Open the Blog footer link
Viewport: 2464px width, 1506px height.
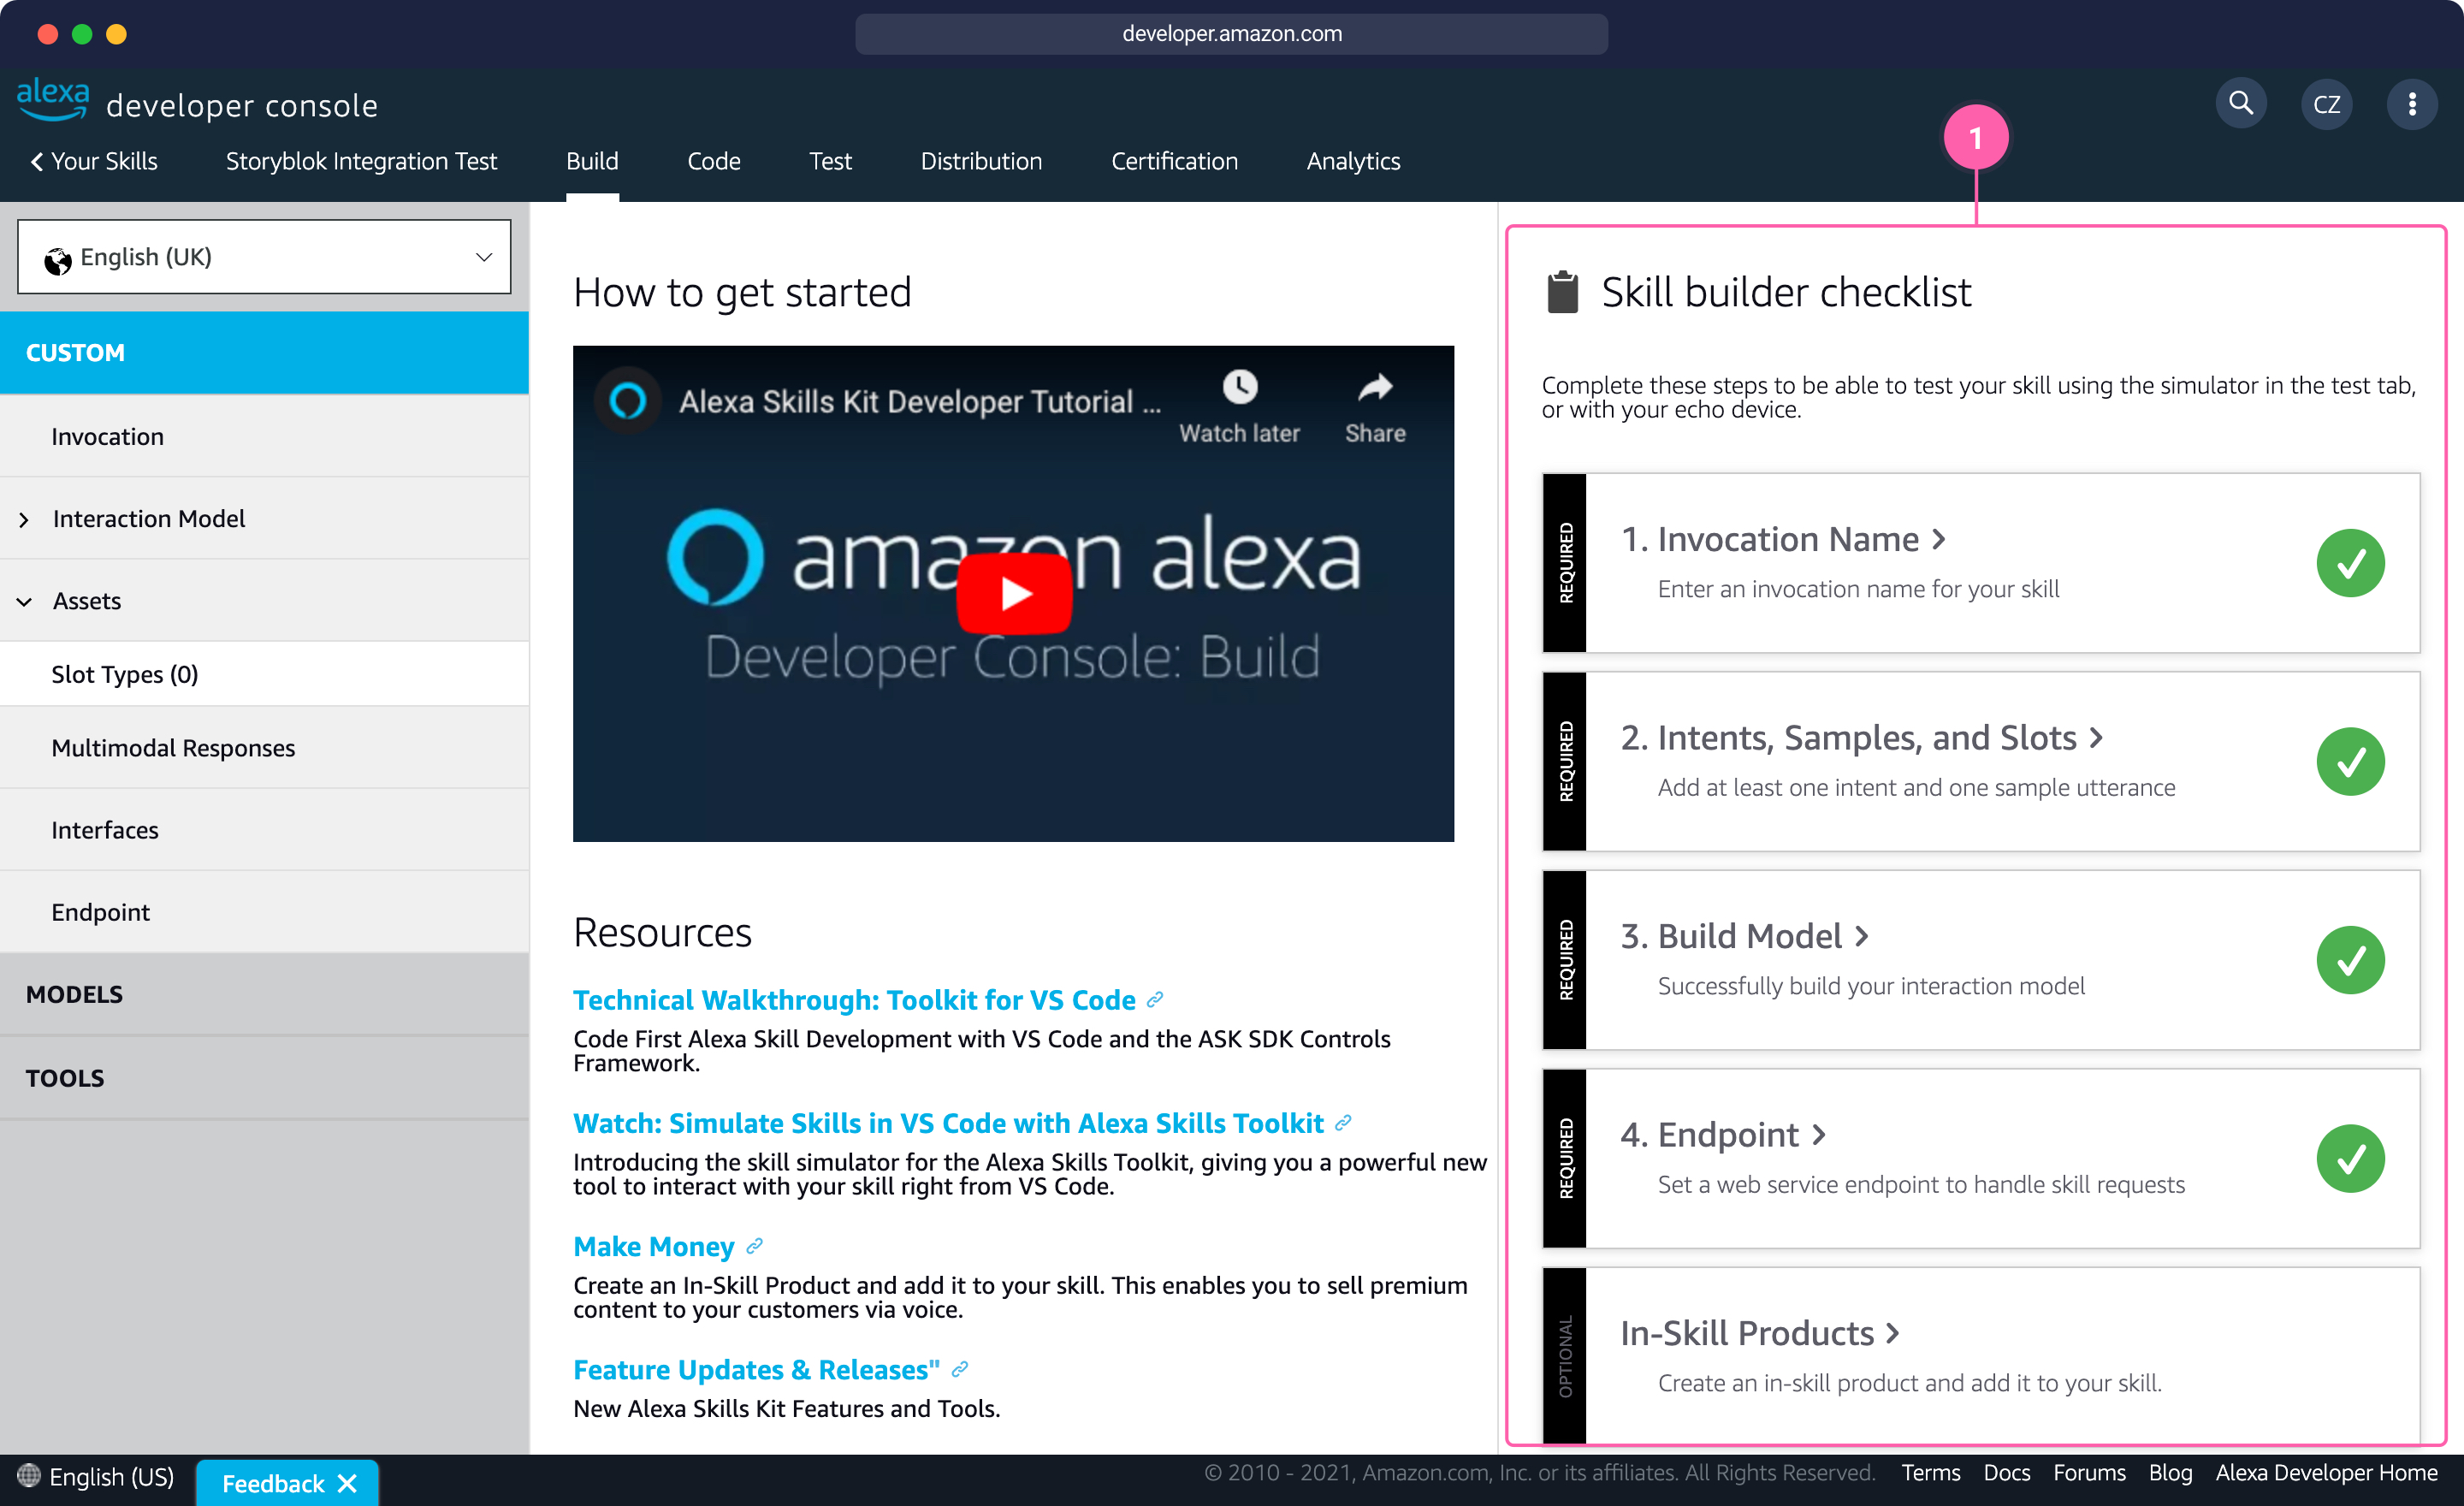click(2170, 1472)
